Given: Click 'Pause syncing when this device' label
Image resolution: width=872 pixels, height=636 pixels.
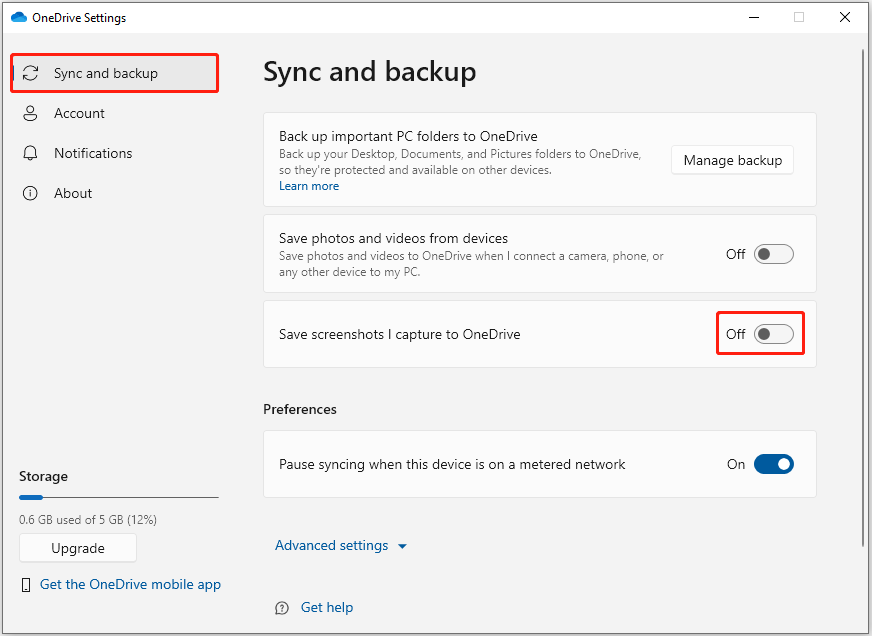Looking at the screenshot, I should pyautogui.click(x=452, y=464).
